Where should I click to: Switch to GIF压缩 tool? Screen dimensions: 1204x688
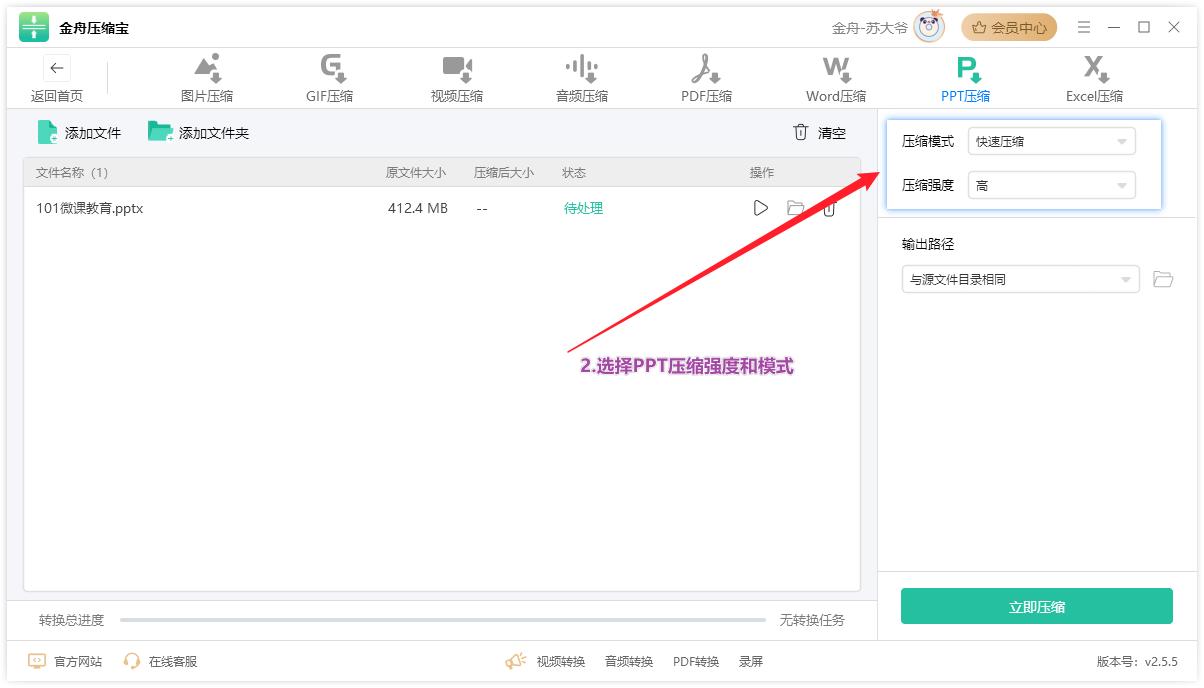(330, 79)
